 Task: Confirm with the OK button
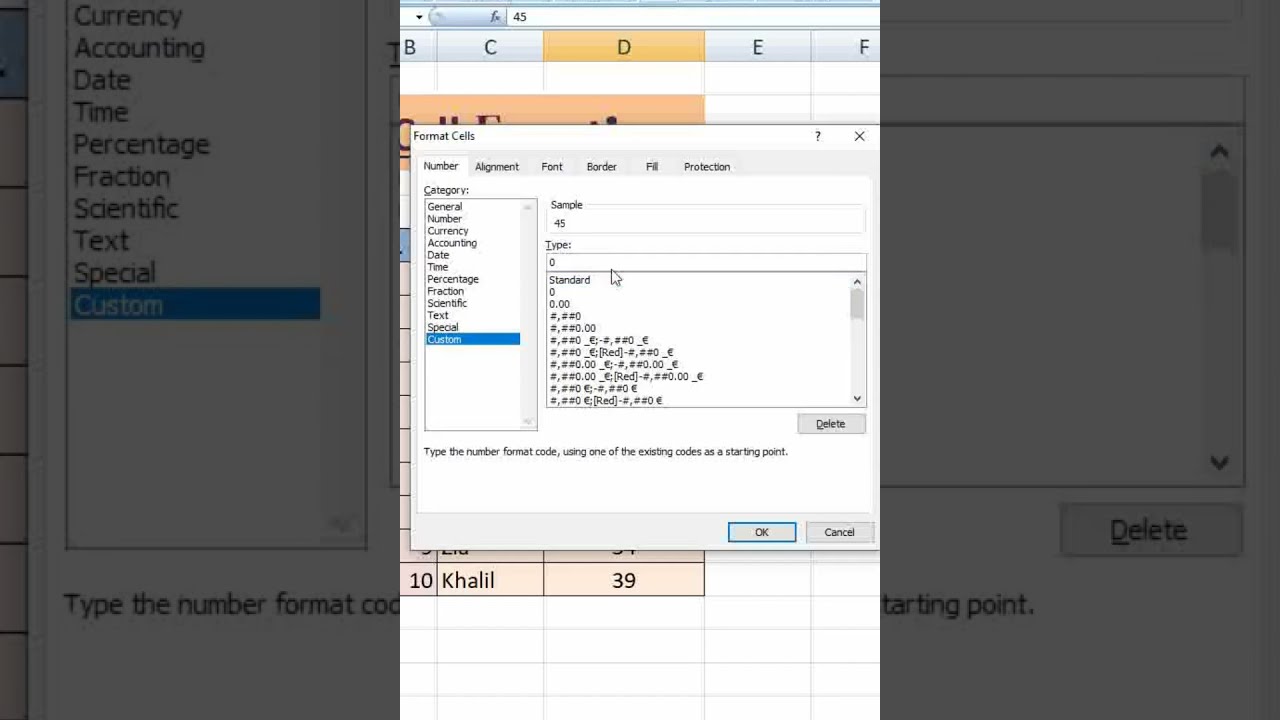[762, 532]
